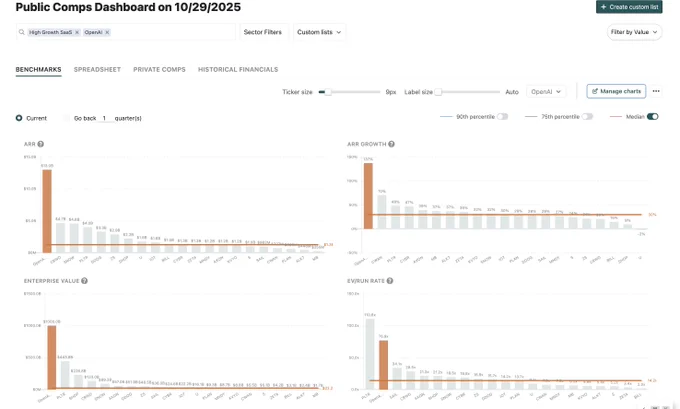Remove the High Growth SaaS filter chip
Screen dimensions: 680x409
[x=77, y=32]
